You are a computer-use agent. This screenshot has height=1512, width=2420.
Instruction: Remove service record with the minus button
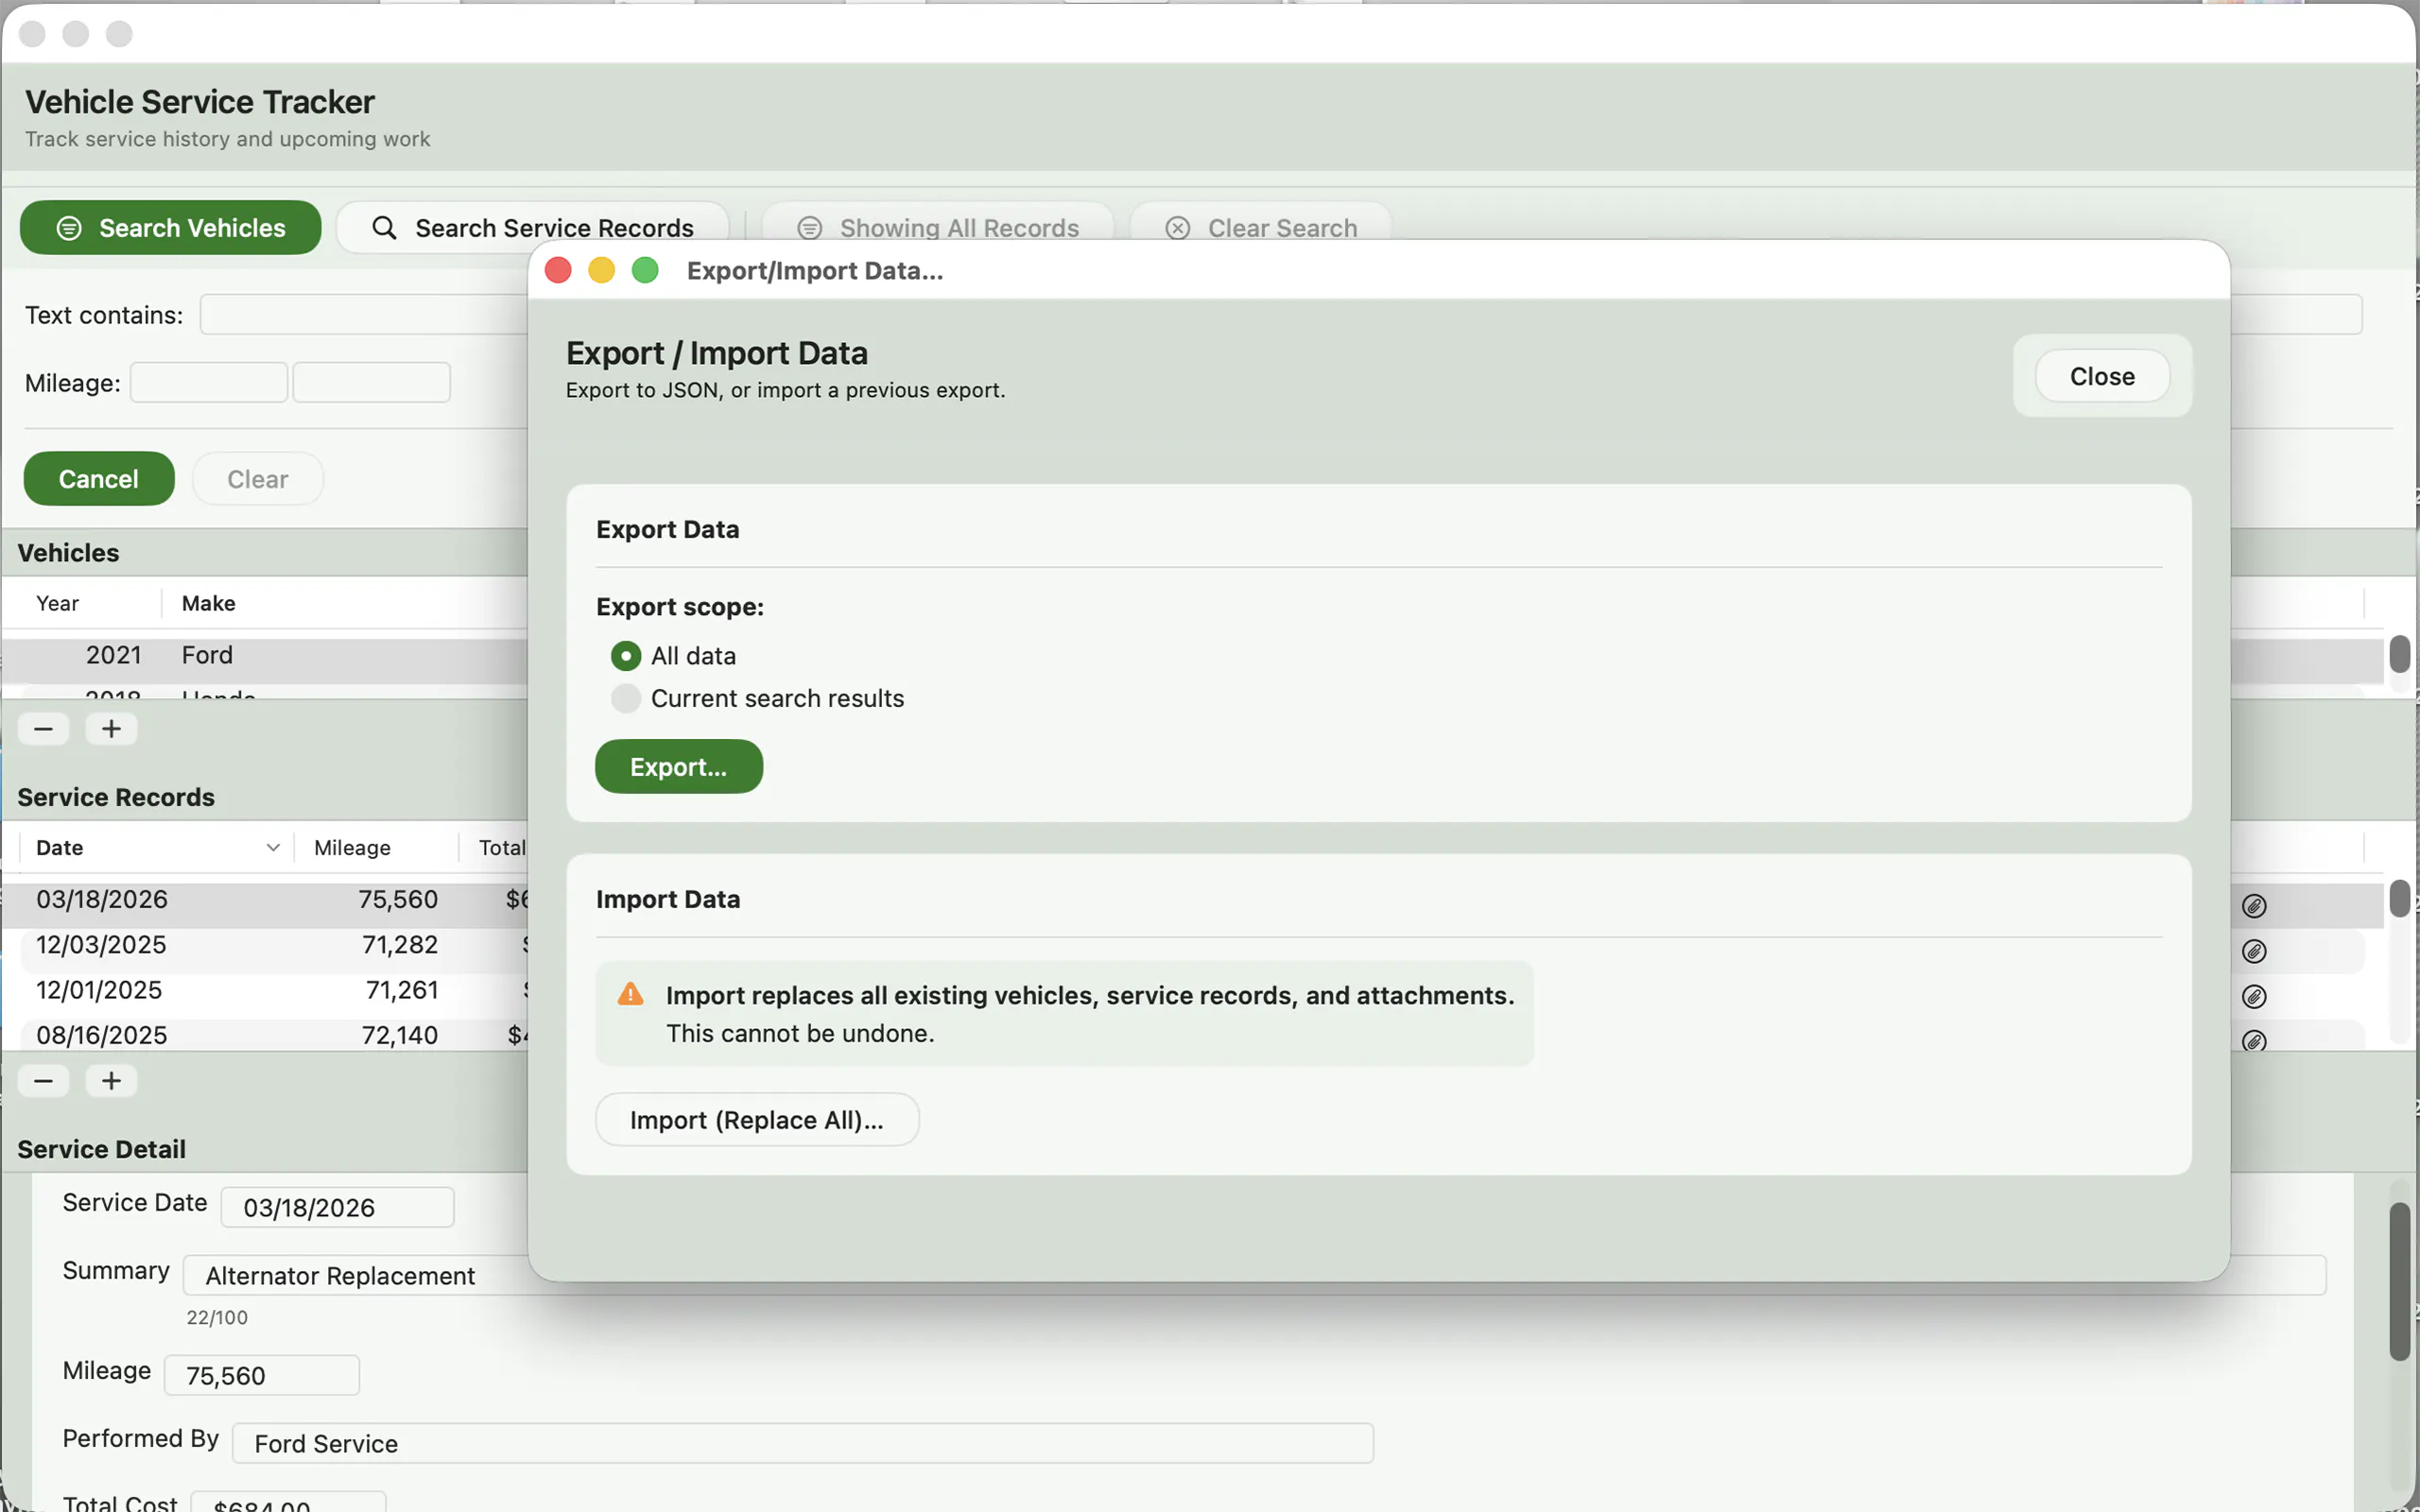click(43, 1081)
